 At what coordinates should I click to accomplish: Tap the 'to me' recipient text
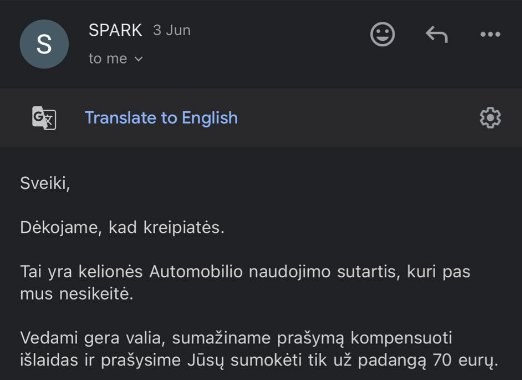[x=108, y=59]
